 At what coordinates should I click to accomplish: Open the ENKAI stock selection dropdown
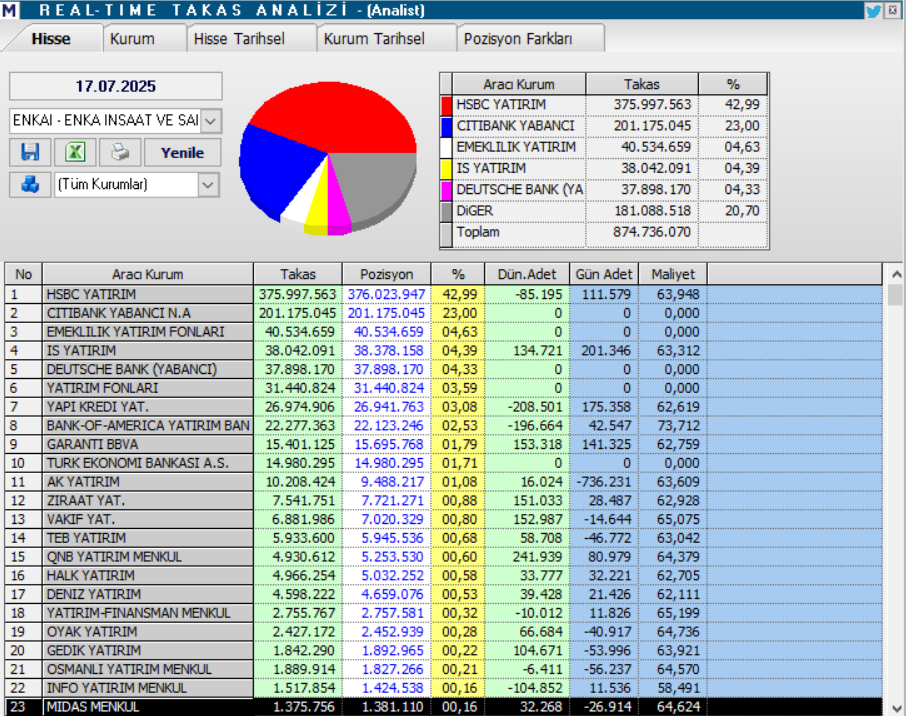click(x=211, y=121)
